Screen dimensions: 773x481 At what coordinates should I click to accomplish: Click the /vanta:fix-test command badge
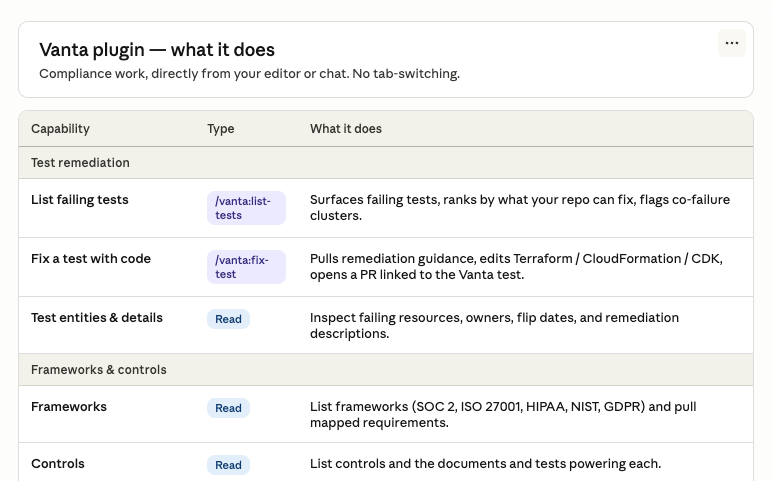click(x=246, y=267)
